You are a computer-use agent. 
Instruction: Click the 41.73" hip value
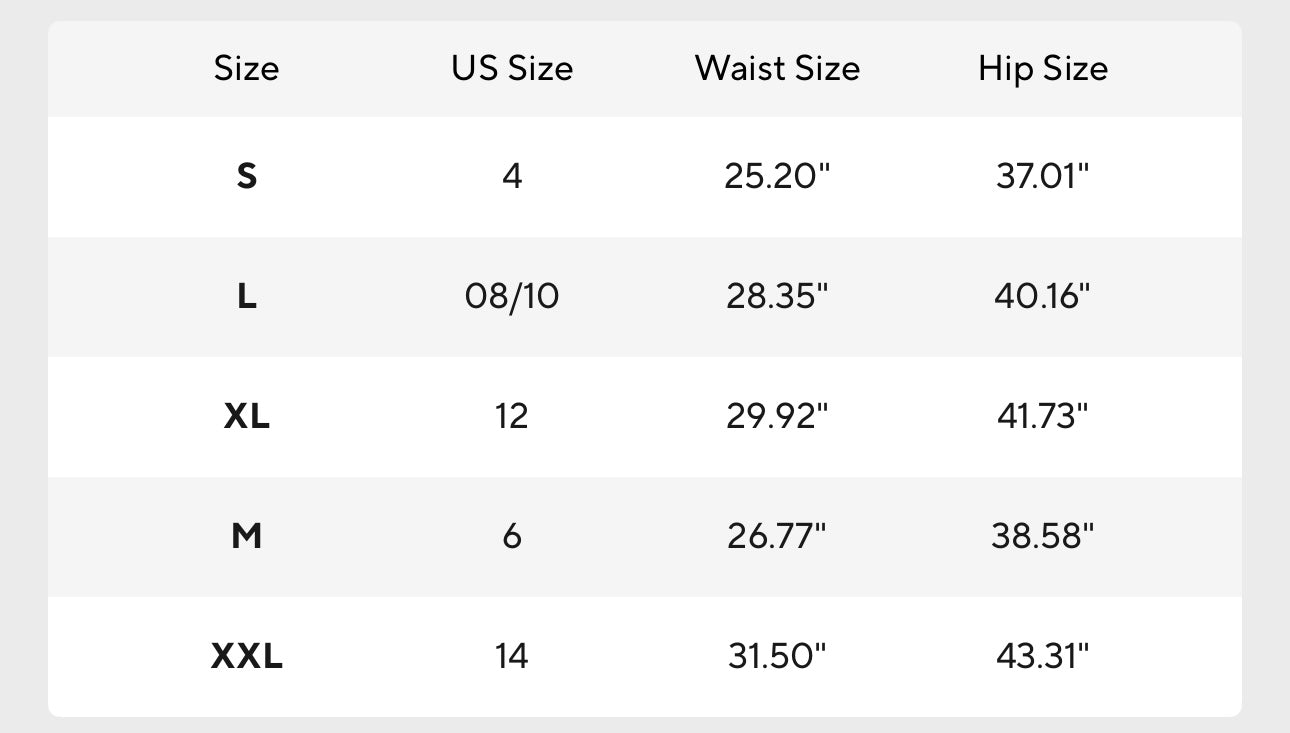1043,416
